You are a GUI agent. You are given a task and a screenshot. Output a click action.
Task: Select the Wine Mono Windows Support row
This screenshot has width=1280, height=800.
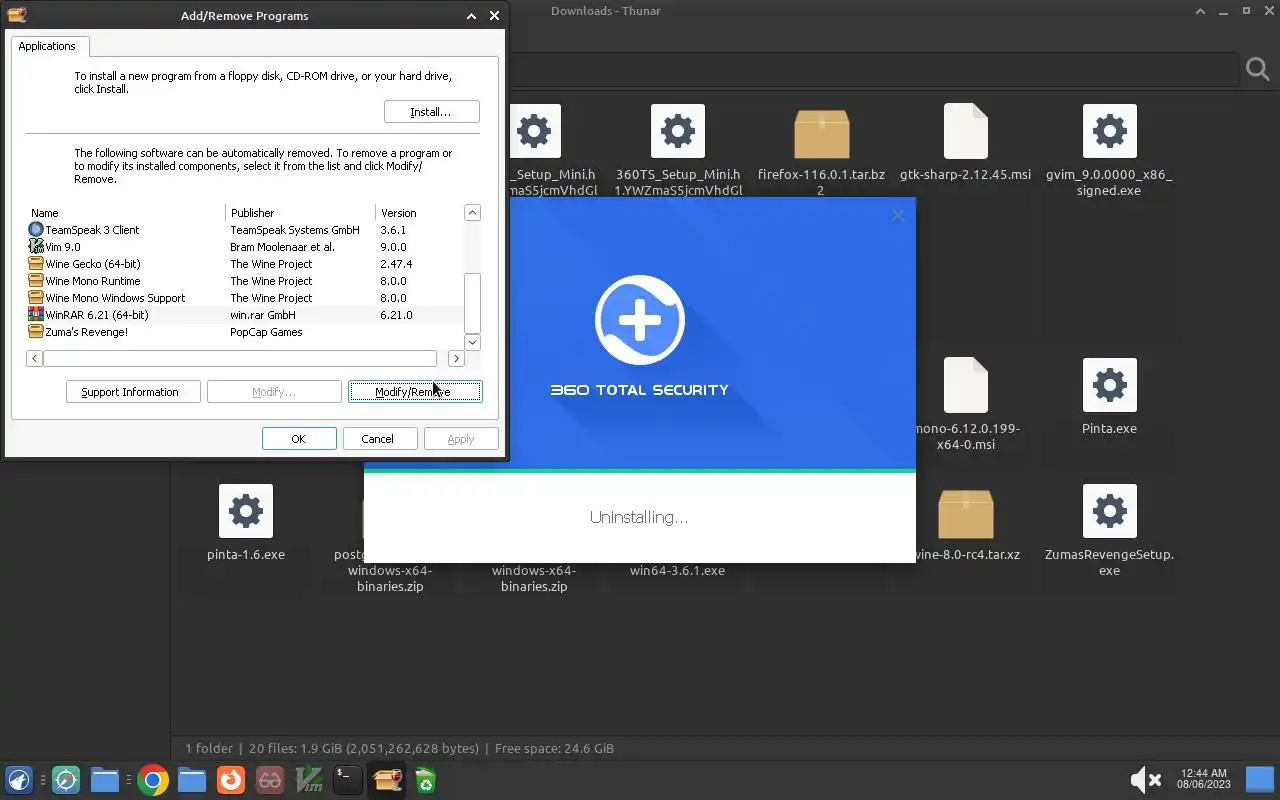pyautogui.click(x=245, y=298)
